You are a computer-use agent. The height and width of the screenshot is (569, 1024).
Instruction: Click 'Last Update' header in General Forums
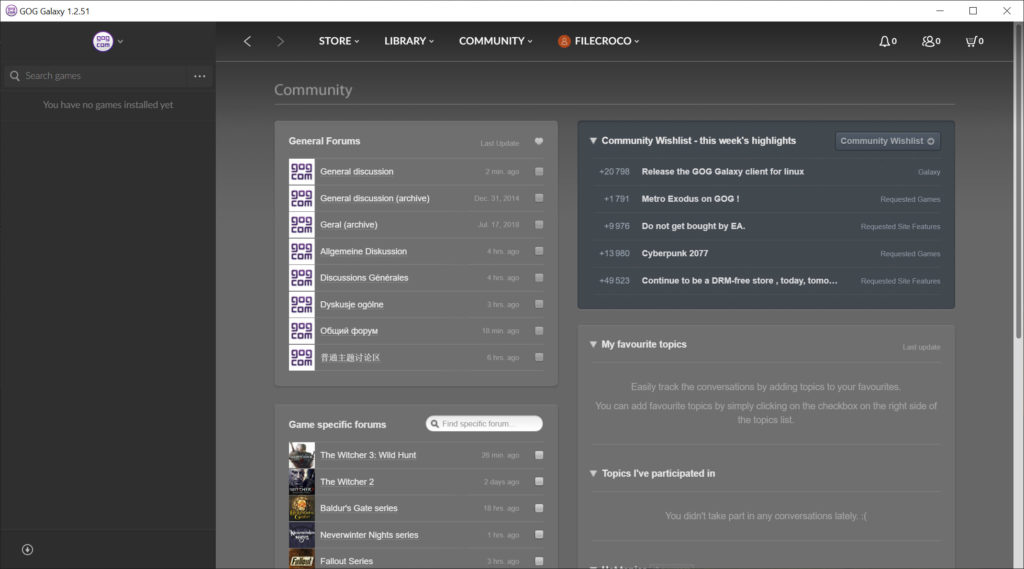click(500, 143)
